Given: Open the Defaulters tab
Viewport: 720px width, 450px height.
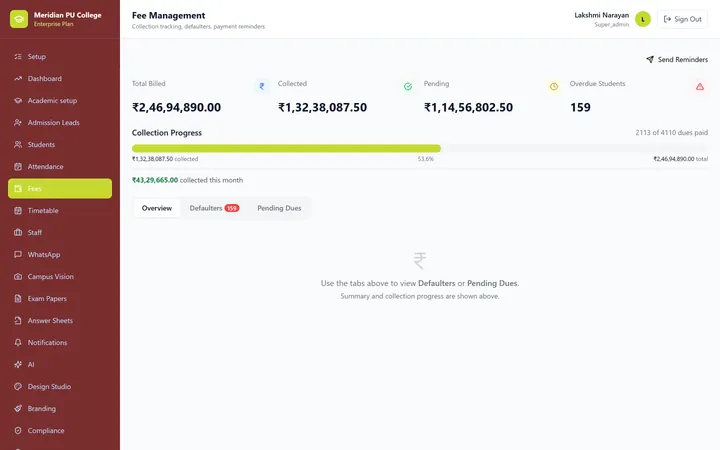Looking at the screenshot, I should coord(214,208).
